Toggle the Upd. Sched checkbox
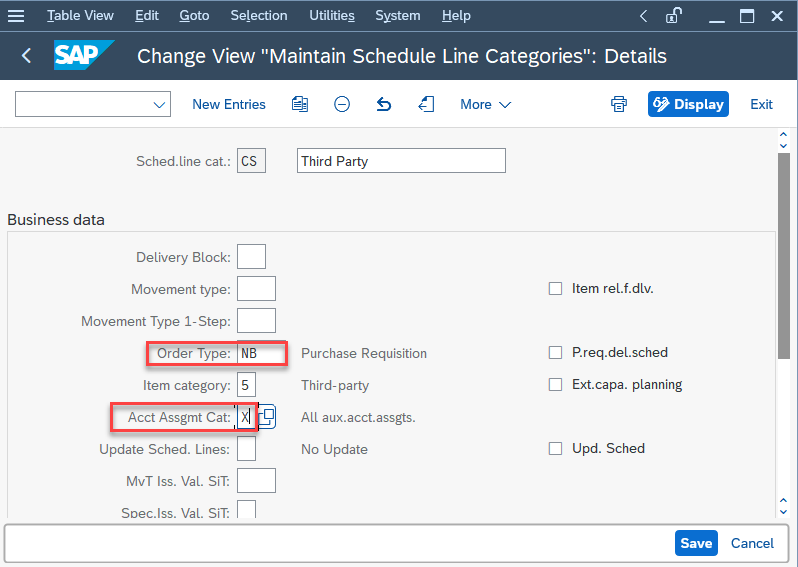The image size is (798, 567). click(555, 448)
